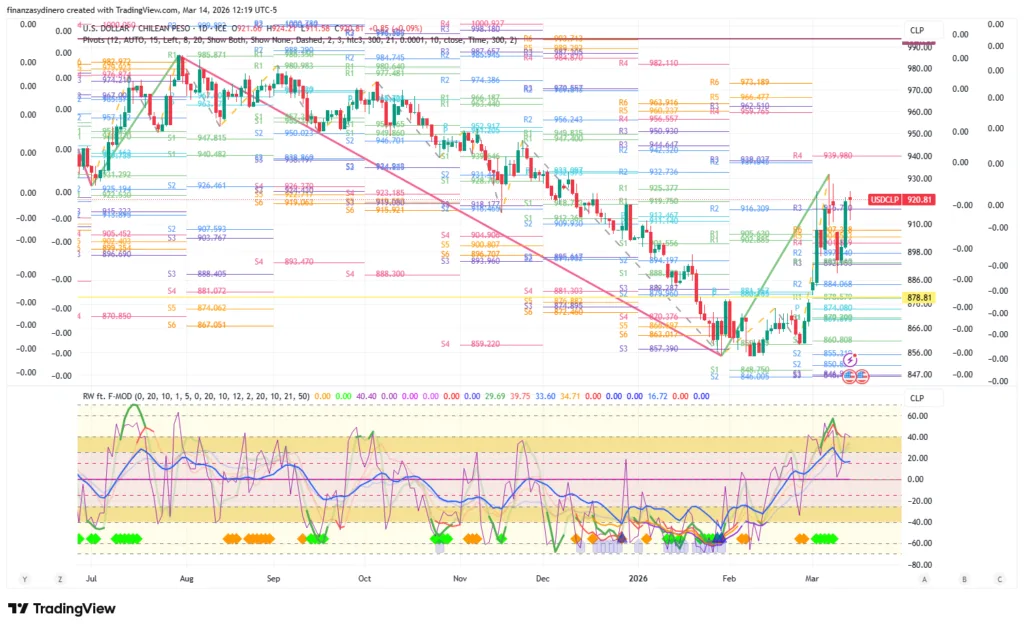Screen dimensions: 1024x629
Task: Click the yellow 878.81 price label
Action: [919, 298]
